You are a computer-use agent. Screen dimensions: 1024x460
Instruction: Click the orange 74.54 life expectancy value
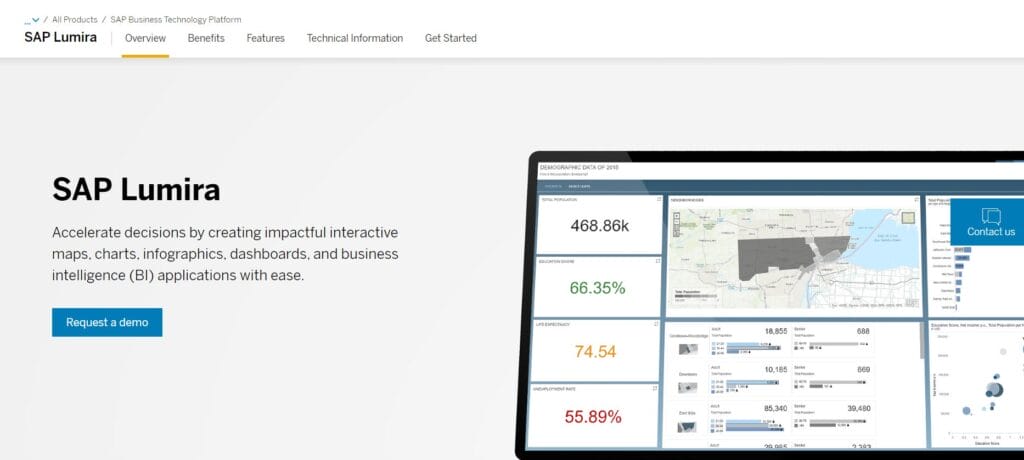click(595, 352)
